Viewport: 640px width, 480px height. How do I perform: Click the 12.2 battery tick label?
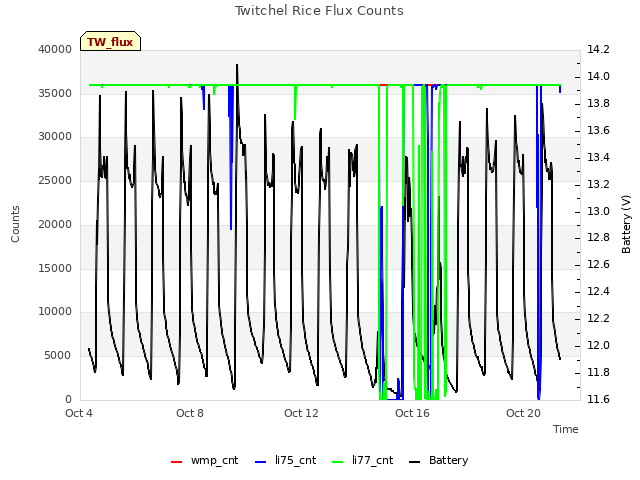[x=598, y=318]
